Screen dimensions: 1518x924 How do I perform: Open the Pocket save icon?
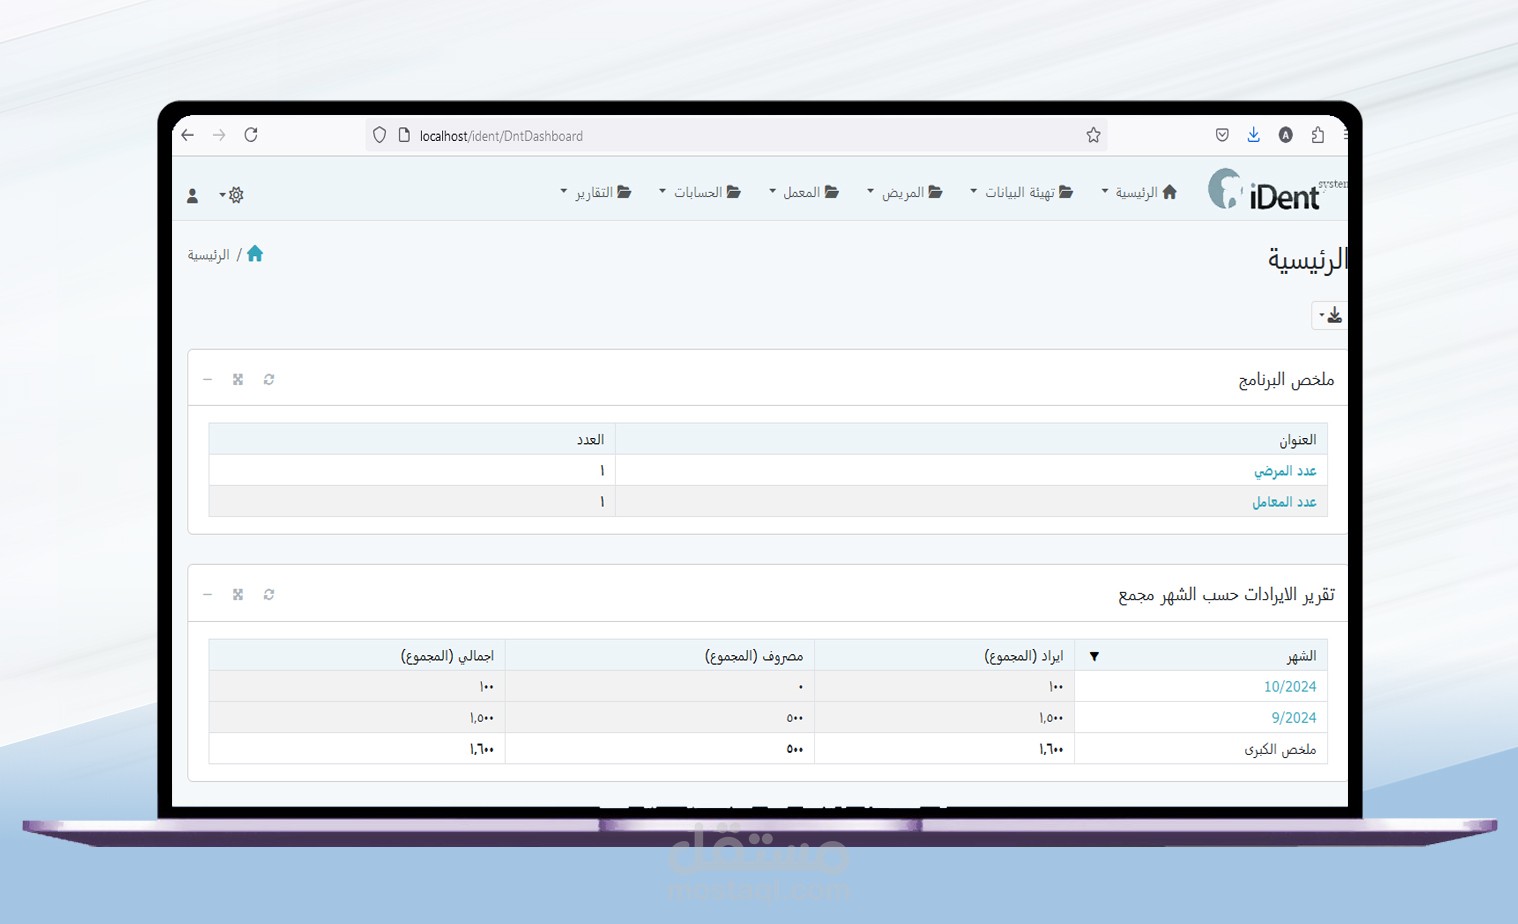click(1222, 135)
